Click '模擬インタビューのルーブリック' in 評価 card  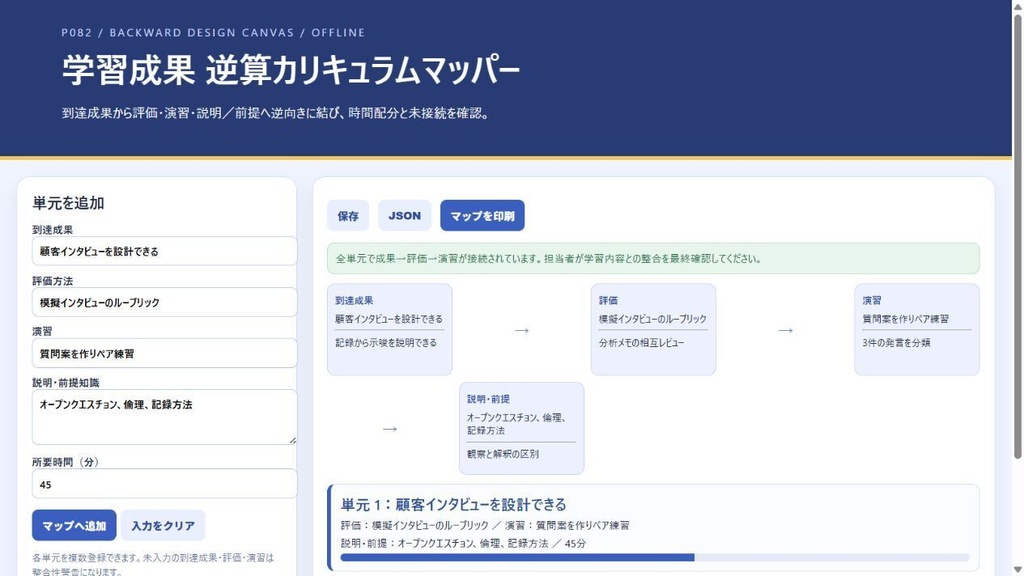point(652,319)
